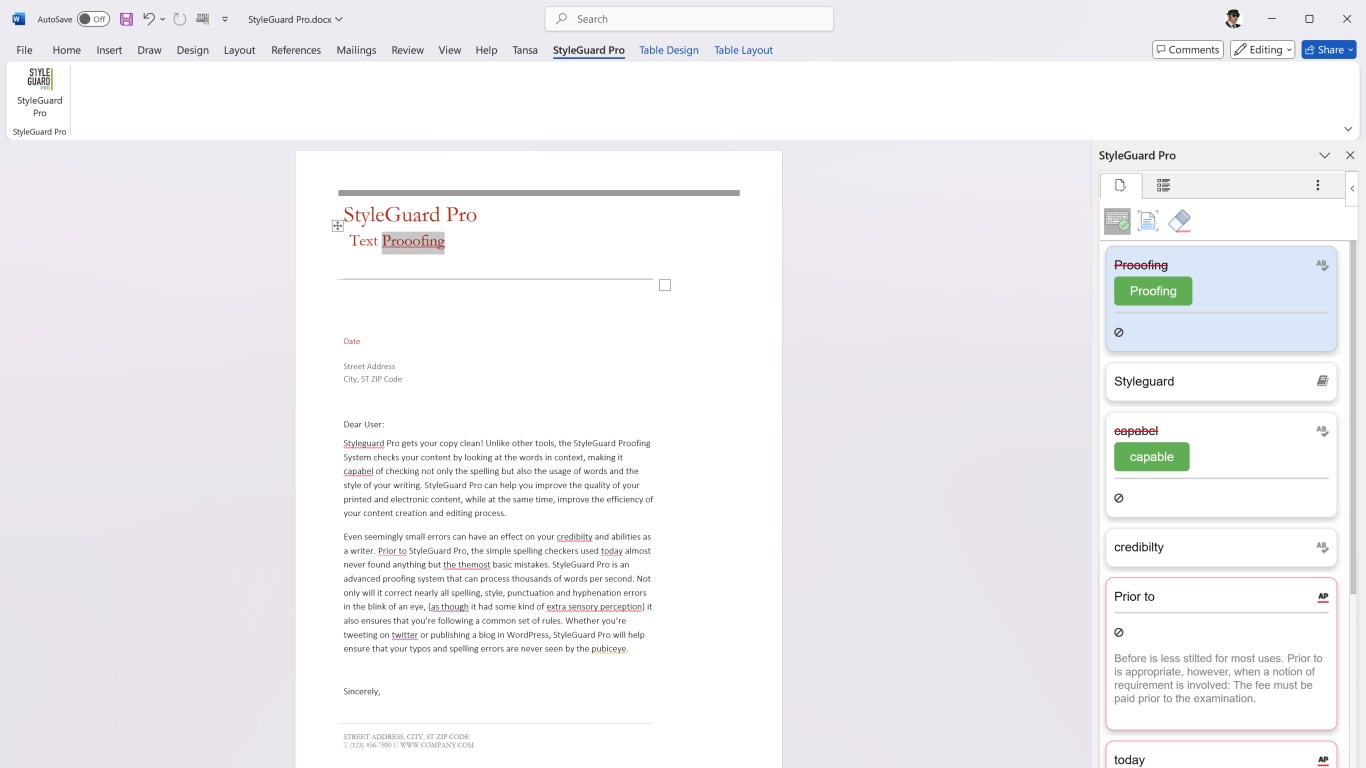Image resolution: width=1366 pixels, height=768 pixels.
Task: Open the list view pane tab
Action: point(1163,185)
